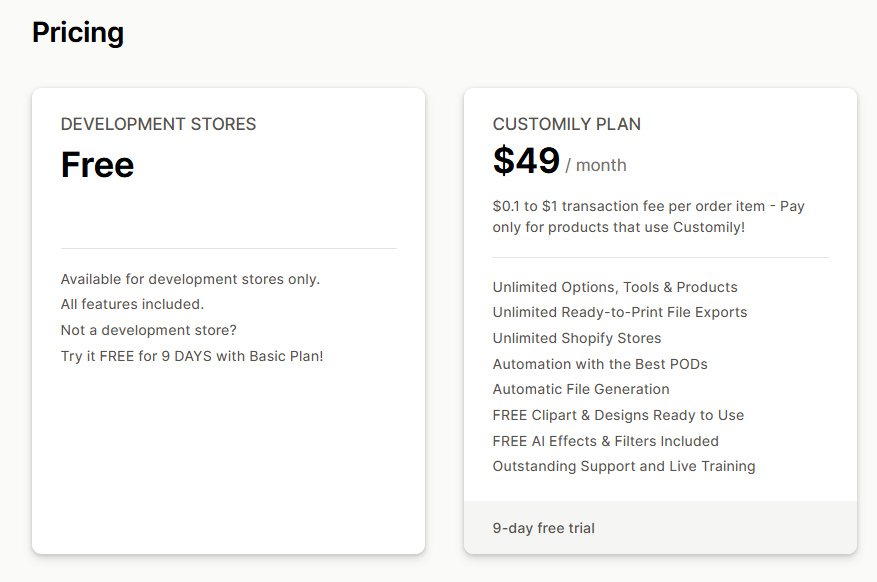This screenshot has height=582, width=877.
Task: Click 'FREE Clipart & Designs Ready to Use'
Action: (x=618, y=415)
